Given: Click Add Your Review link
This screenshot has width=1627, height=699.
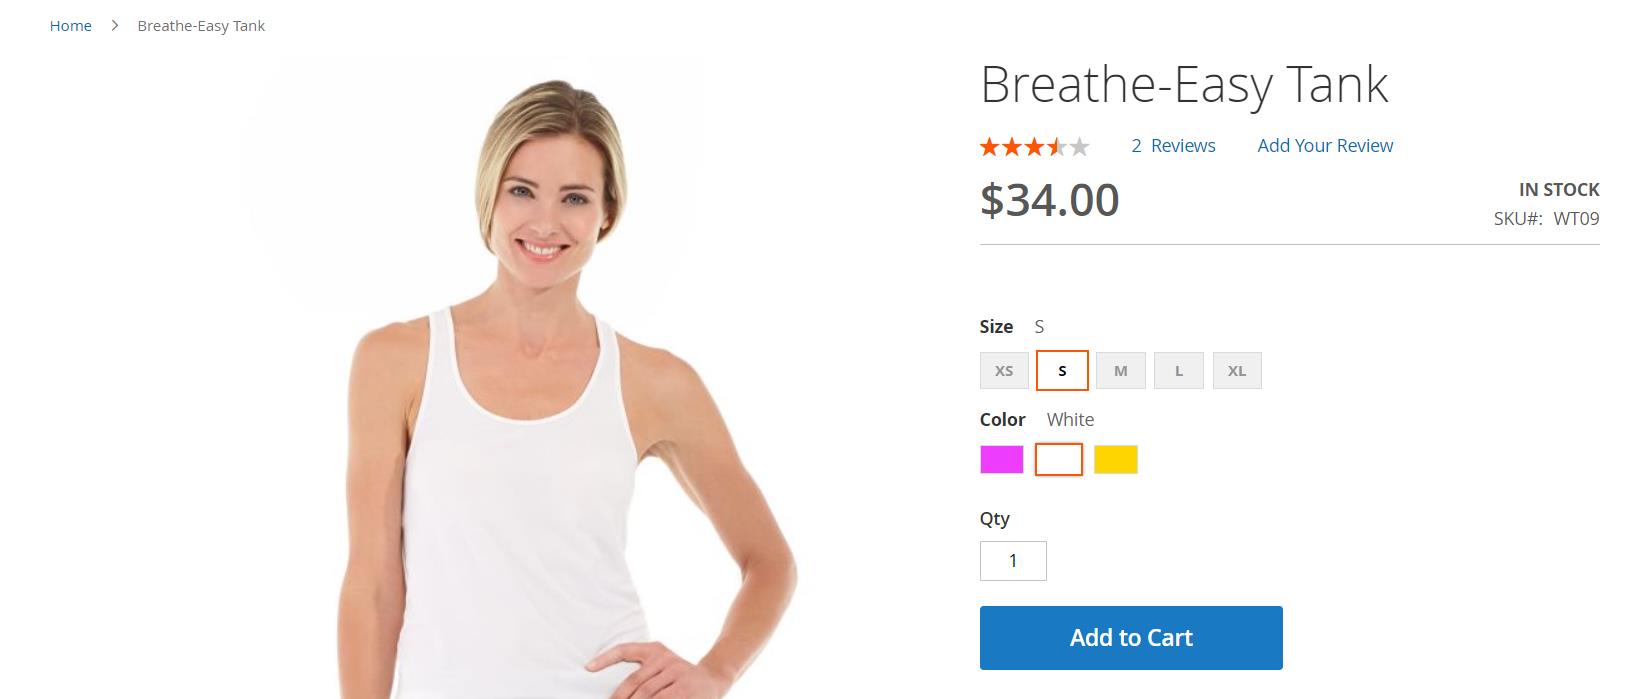Looking at the screenshot, I should coord(1325,146).
